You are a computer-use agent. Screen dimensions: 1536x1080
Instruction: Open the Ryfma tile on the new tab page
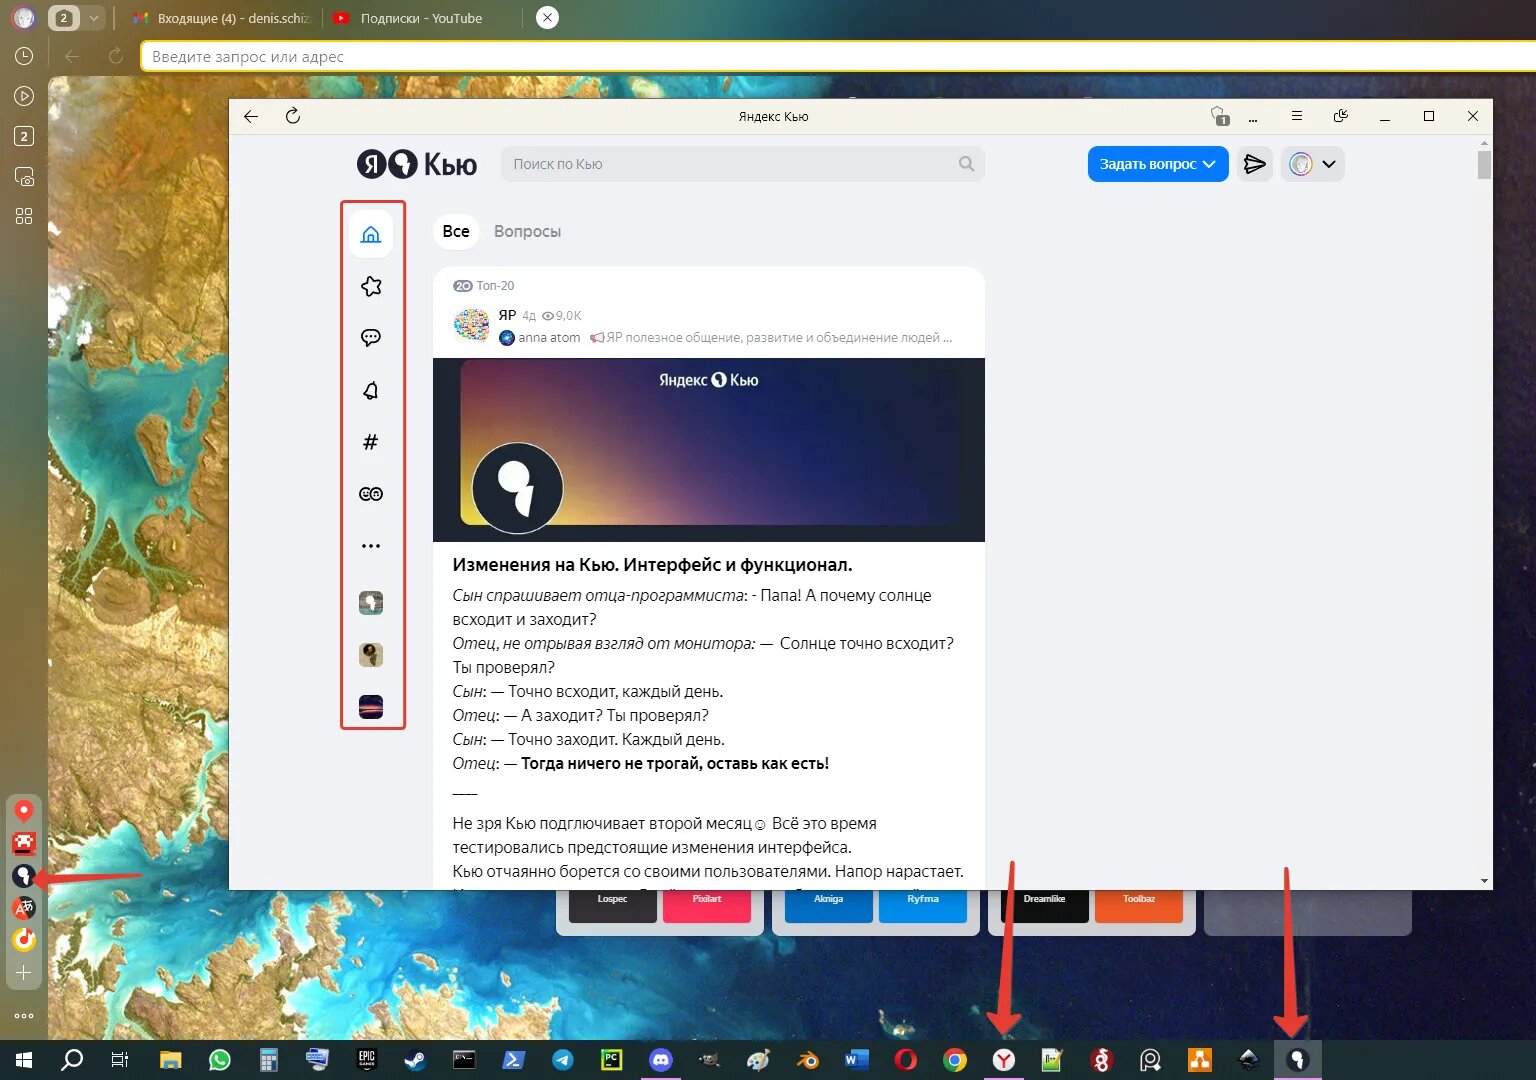923,905
